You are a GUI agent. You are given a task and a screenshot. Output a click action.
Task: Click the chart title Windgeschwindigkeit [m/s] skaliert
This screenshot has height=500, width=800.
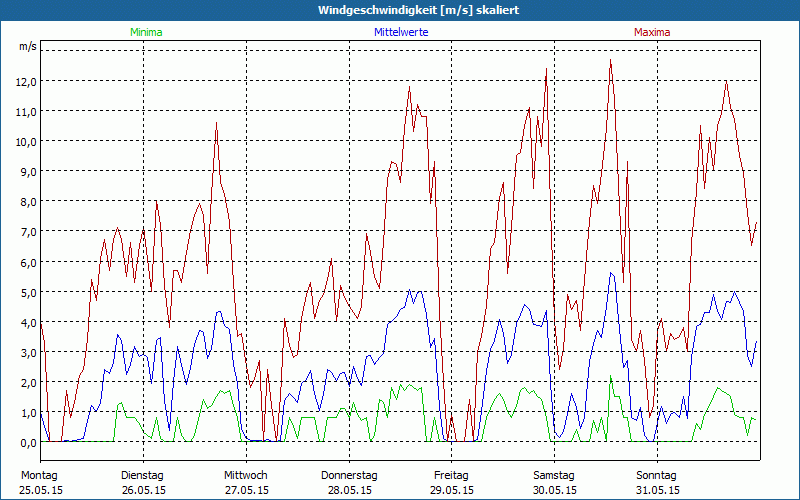(418, 10)
